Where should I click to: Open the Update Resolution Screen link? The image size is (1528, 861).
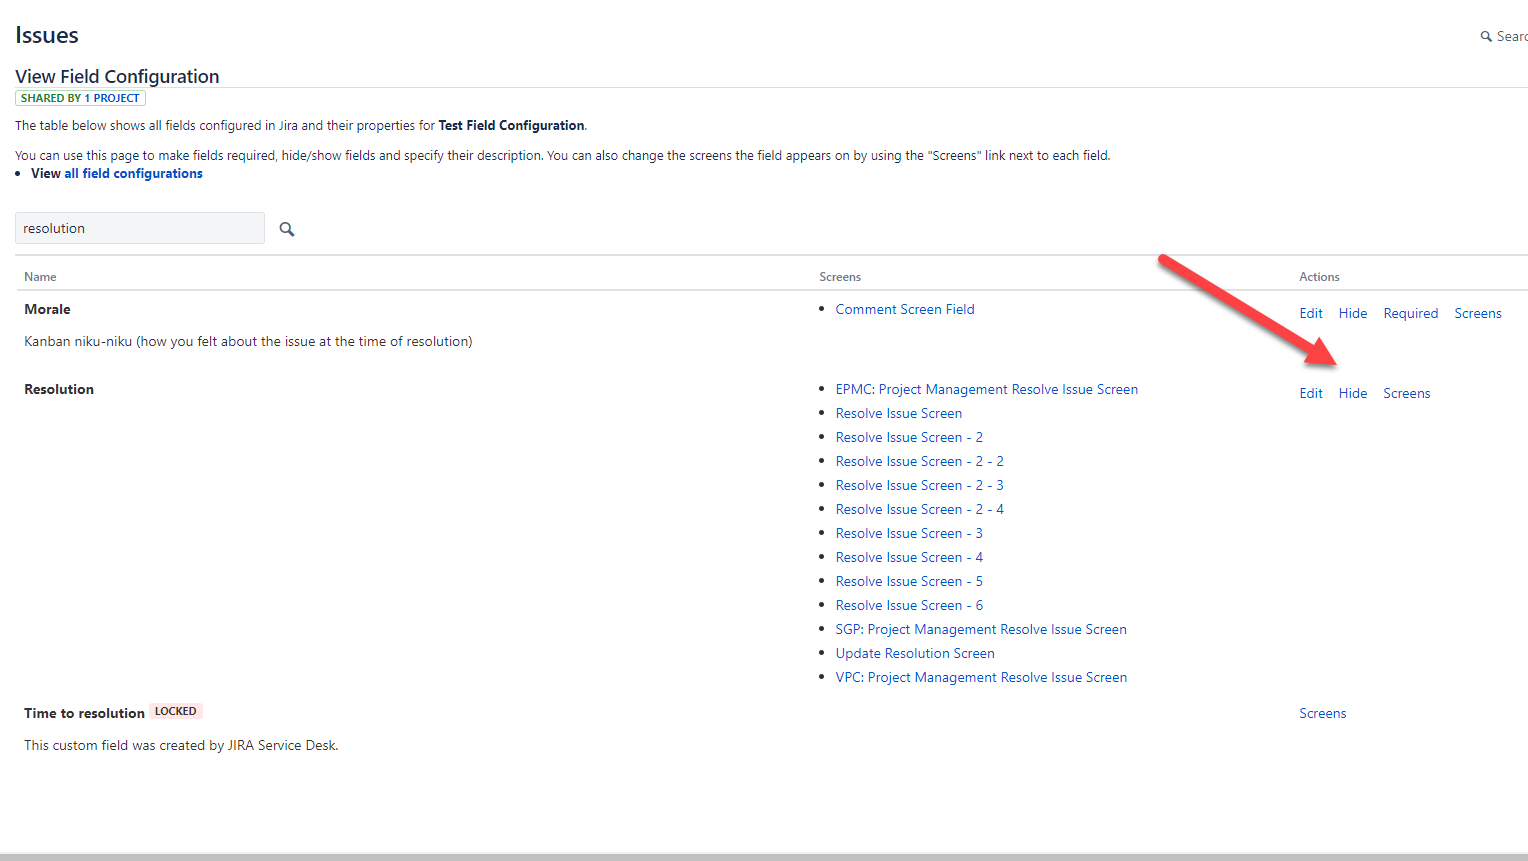coord(914,652)
